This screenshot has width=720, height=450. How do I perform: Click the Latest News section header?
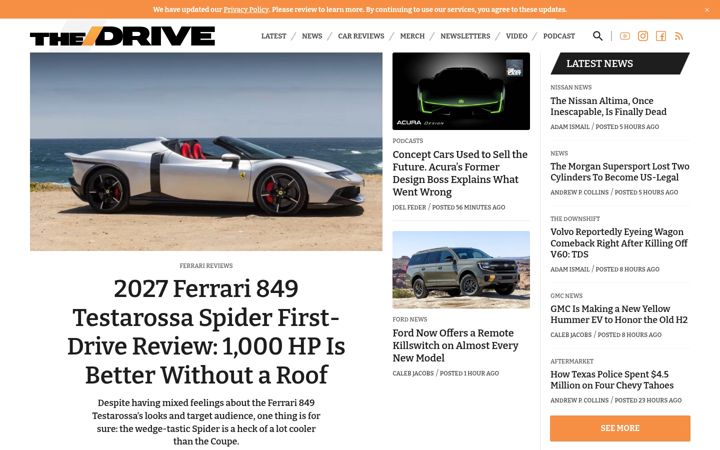tap(620, 63)
